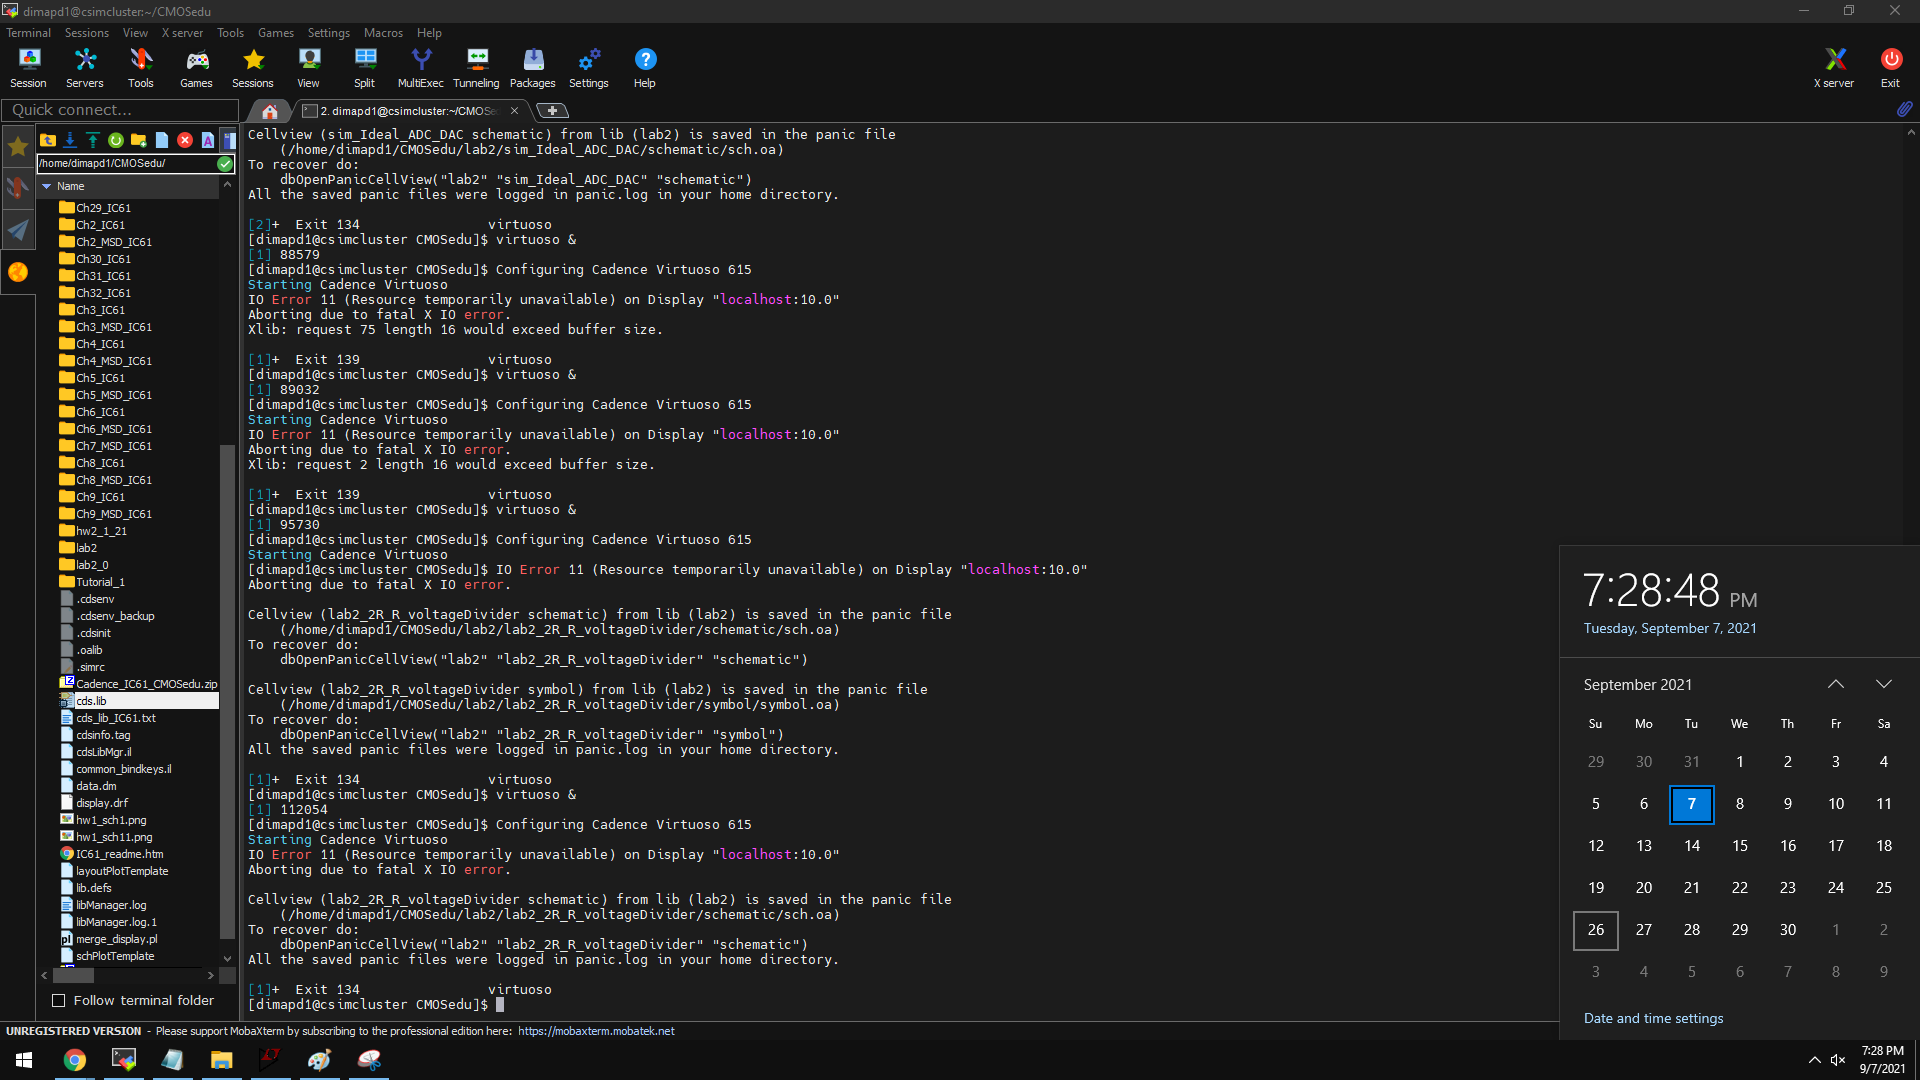Open the Macros menu
1920x1080 pixels.
coord(383,33)
